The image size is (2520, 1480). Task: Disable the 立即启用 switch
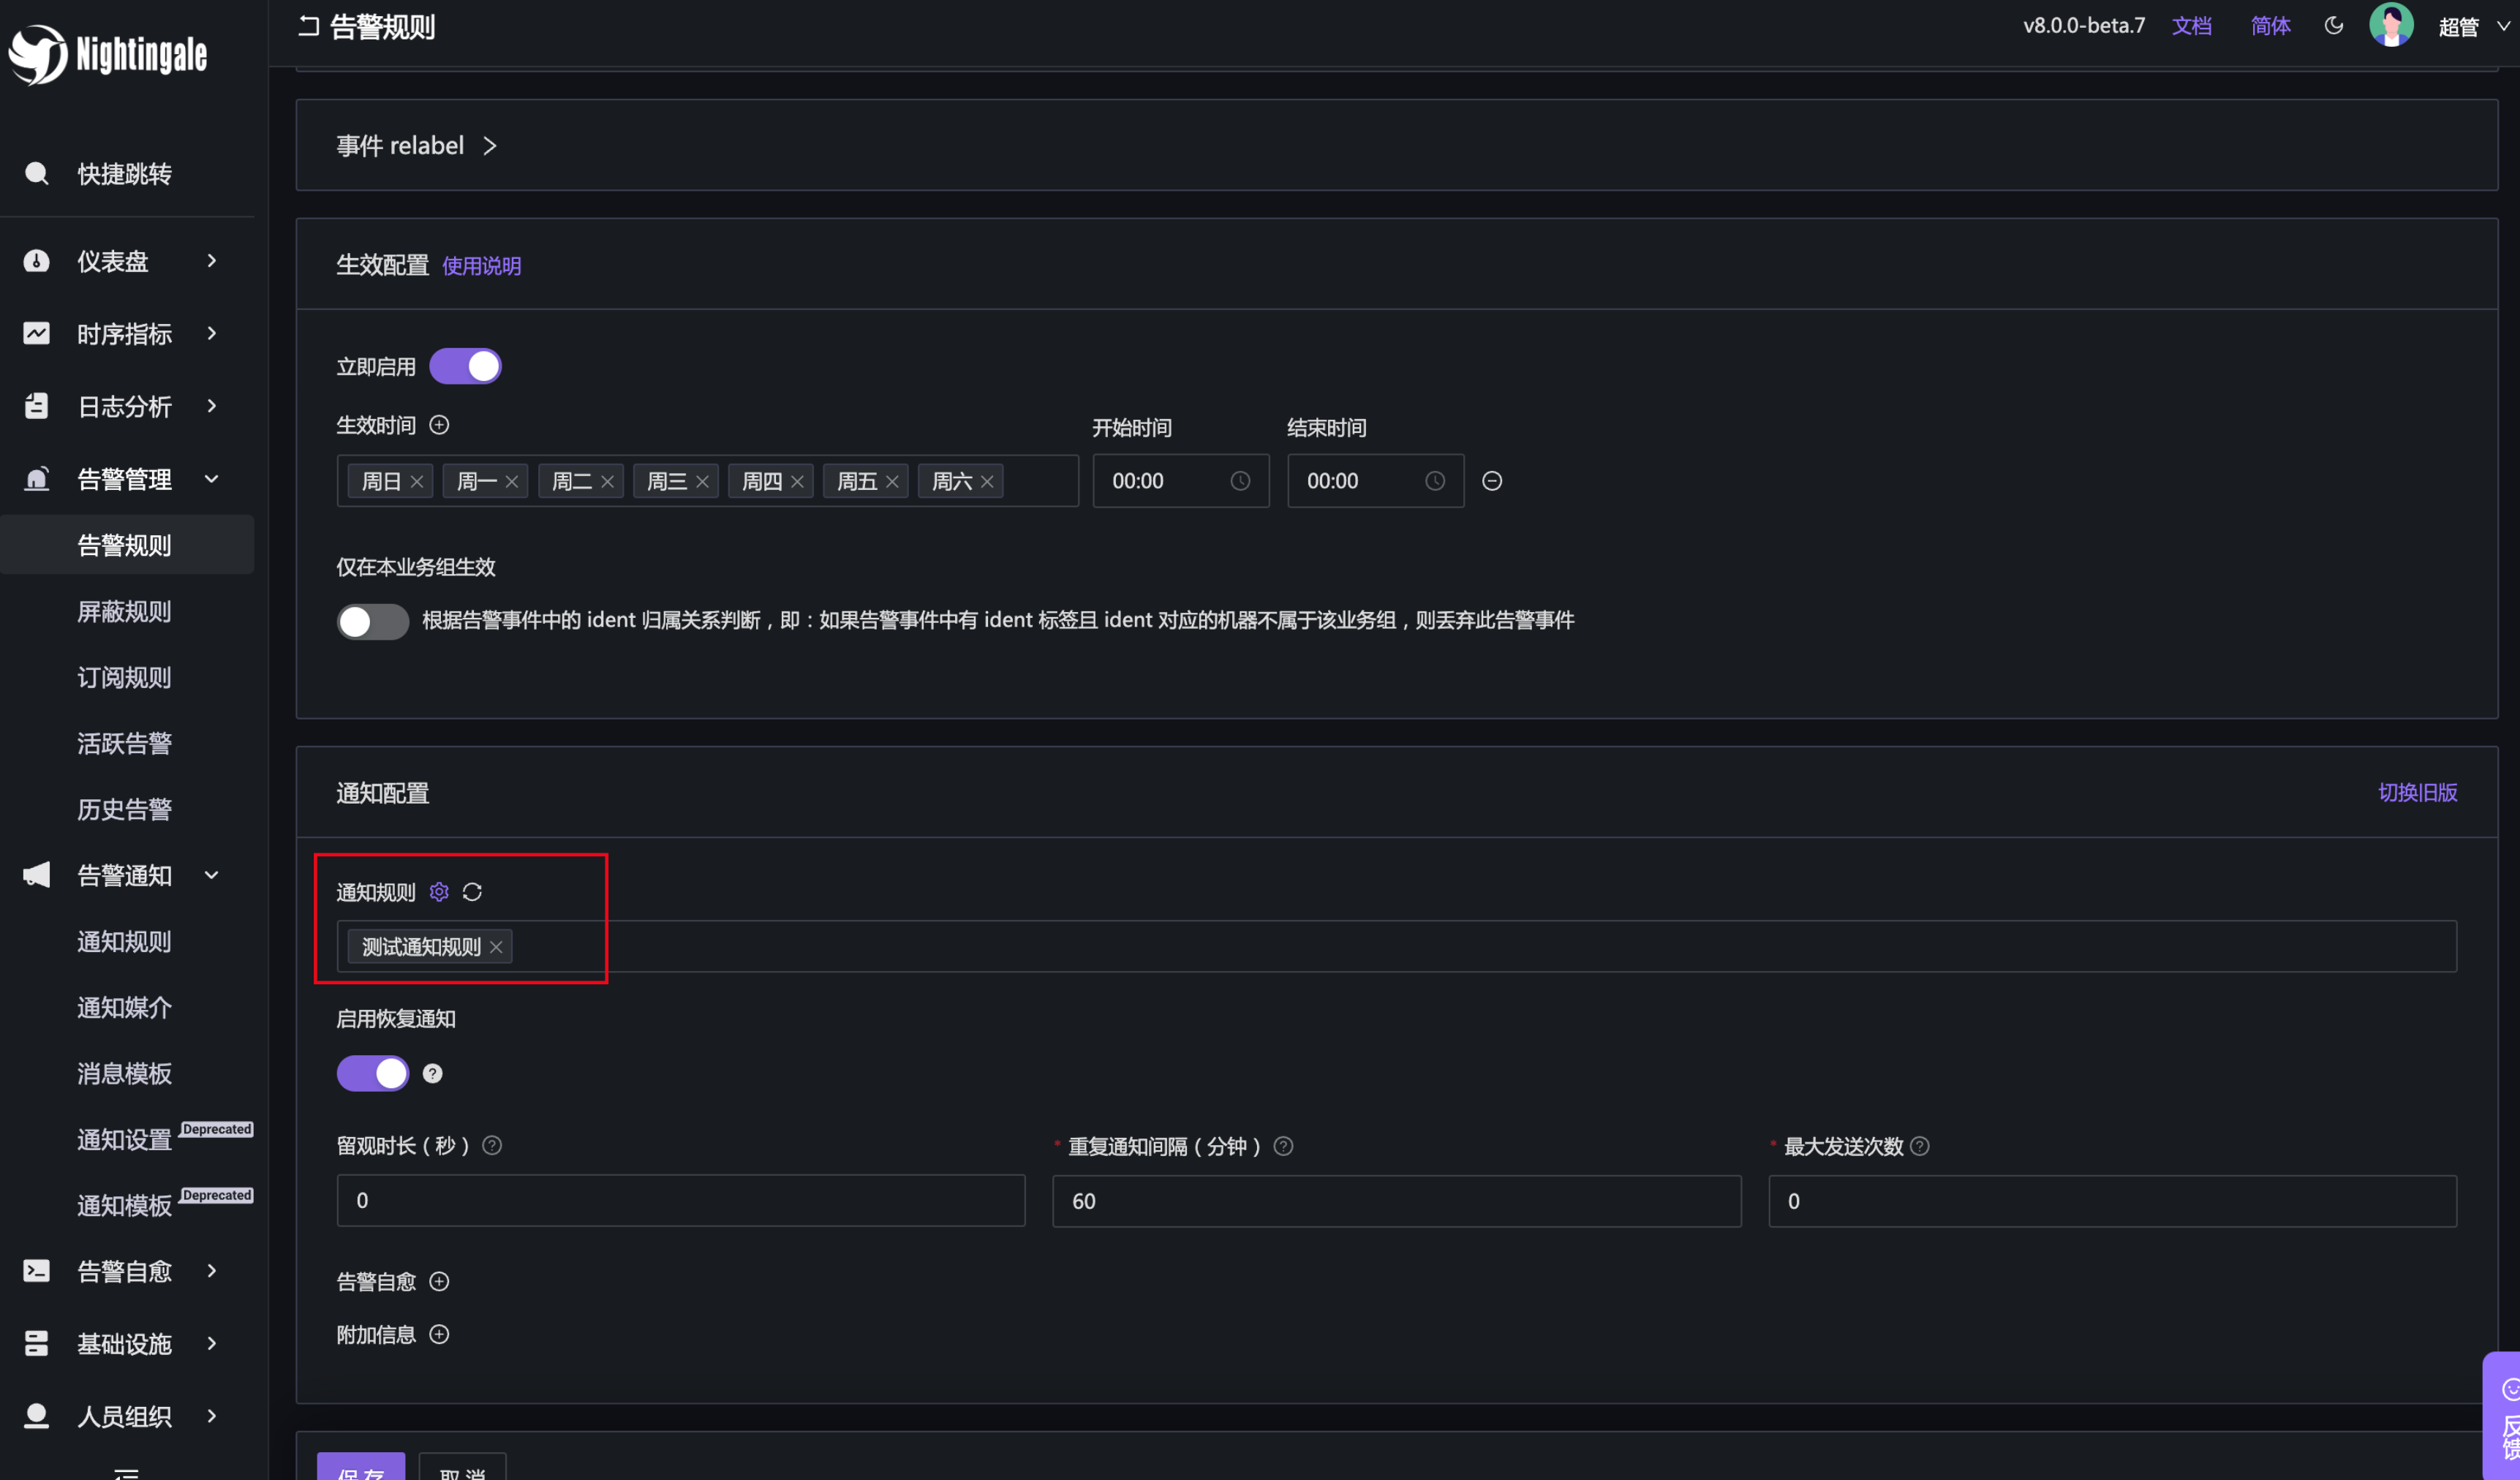(x=465, y=366)
